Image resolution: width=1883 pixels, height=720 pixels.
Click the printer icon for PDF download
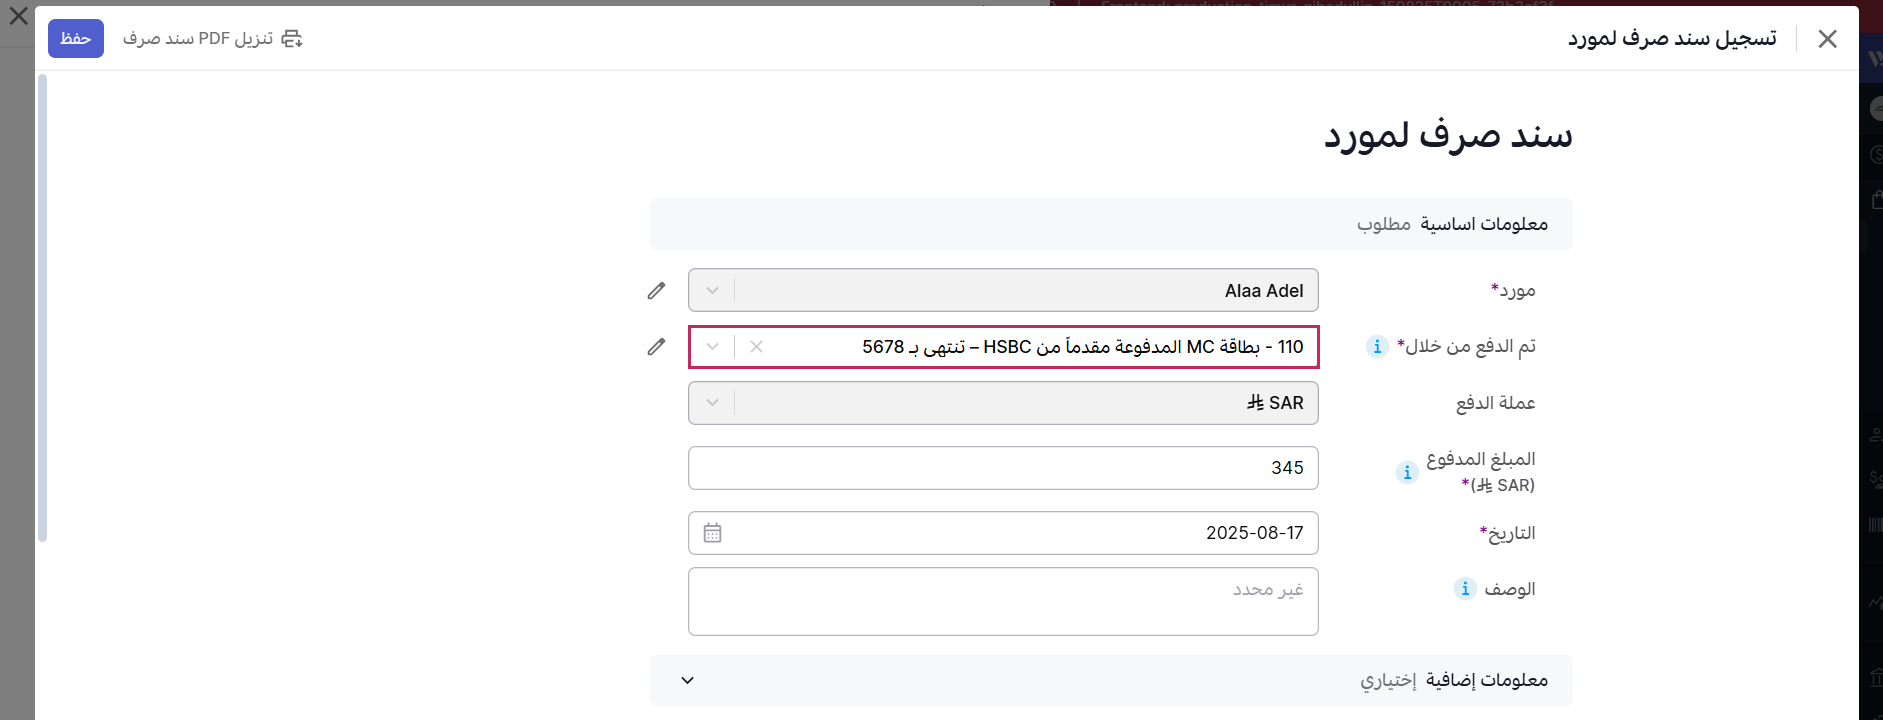point(292,38)
